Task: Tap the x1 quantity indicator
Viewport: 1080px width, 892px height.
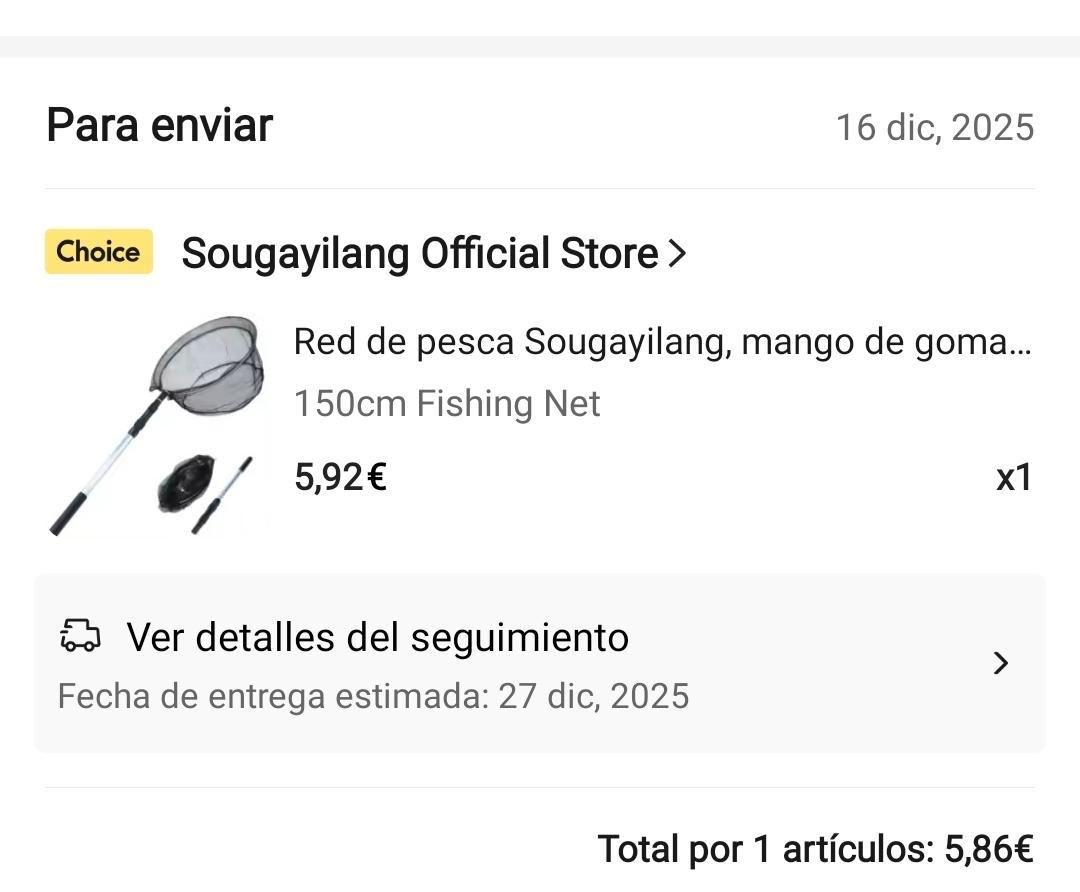Action: [x=1013, y=478]
